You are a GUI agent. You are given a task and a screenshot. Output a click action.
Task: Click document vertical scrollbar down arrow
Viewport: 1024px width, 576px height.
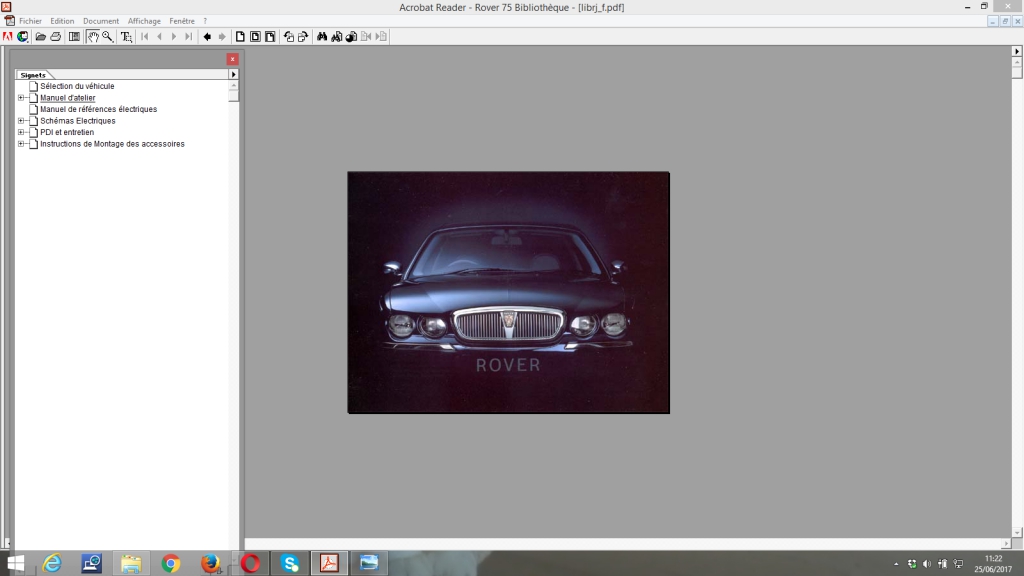pos(1017,532)
